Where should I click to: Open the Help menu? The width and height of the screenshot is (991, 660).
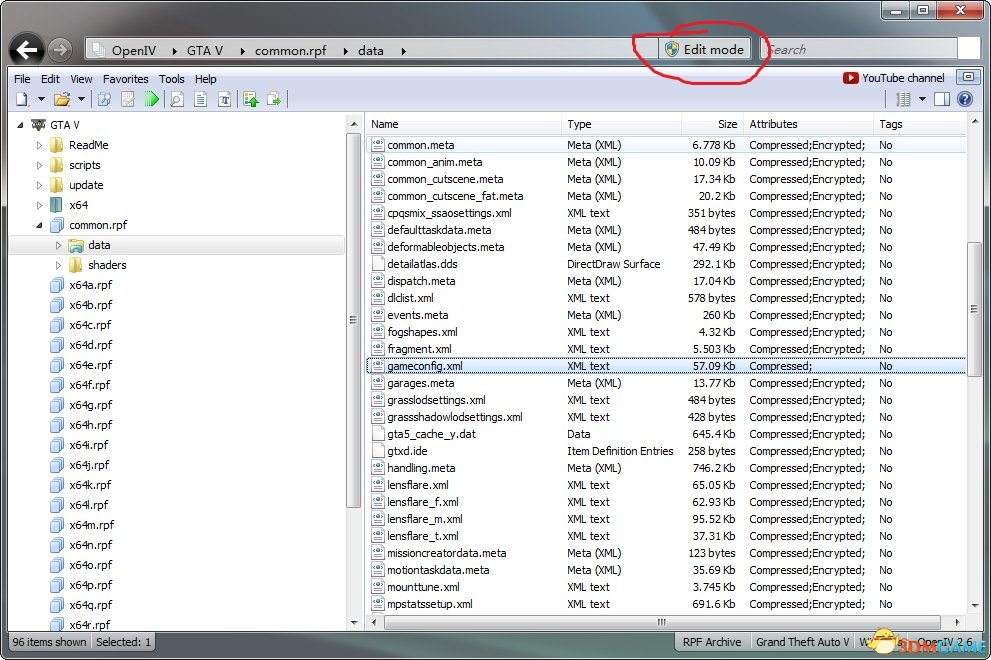click(205, 79)
